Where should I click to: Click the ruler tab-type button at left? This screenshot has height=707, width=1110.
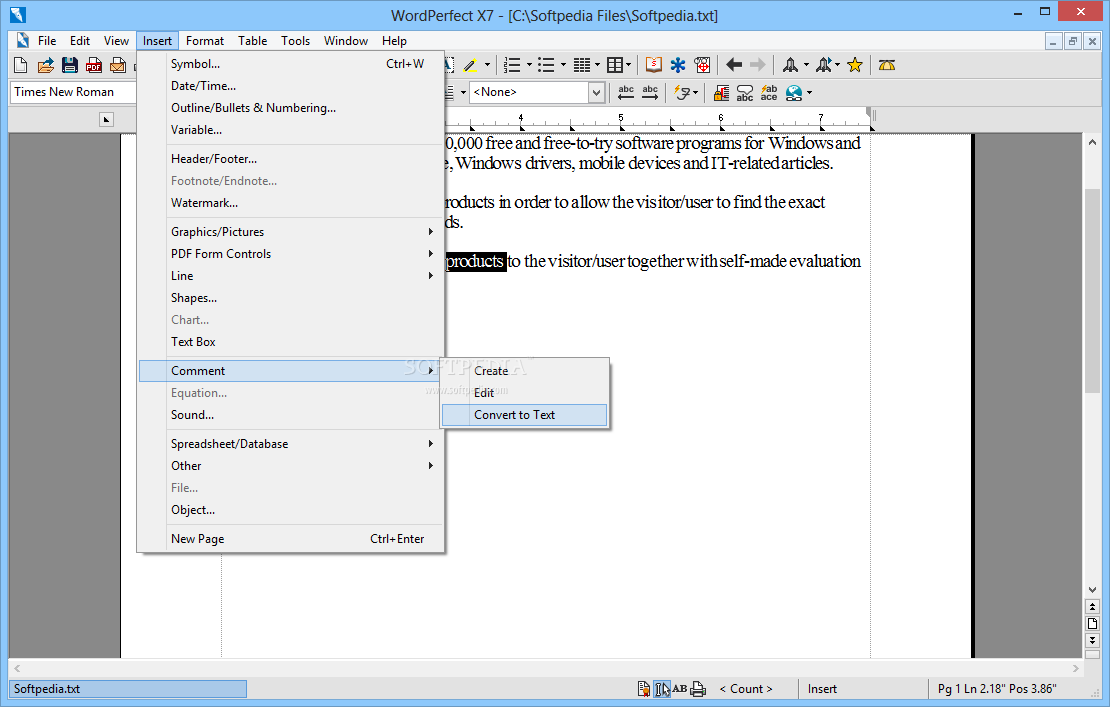click(106, 119)
